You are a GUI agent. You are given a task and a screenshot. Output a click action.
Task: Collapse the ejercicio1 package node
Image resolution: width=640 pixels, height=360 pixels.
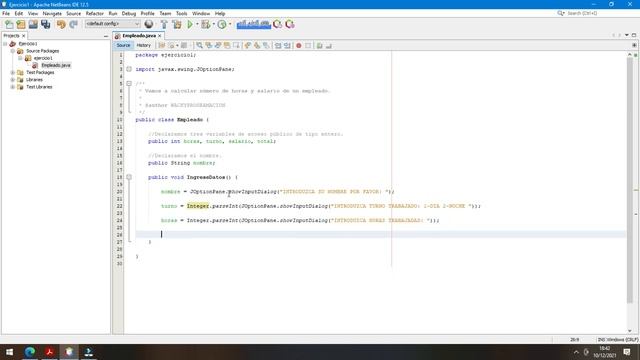[20, 58]
